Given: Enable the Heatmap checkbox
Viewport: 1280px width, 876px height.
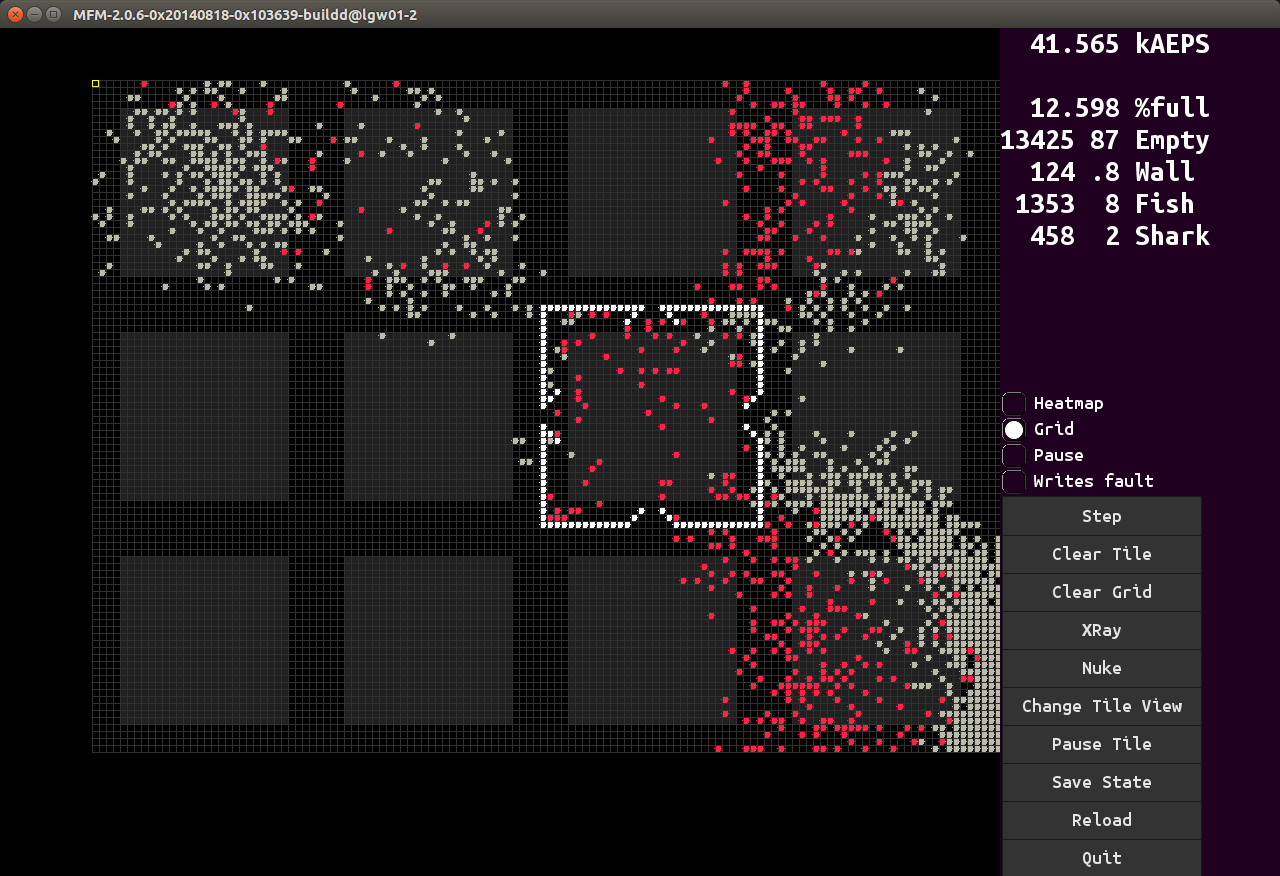Looking at the screenshot, I should point(1014,404).
